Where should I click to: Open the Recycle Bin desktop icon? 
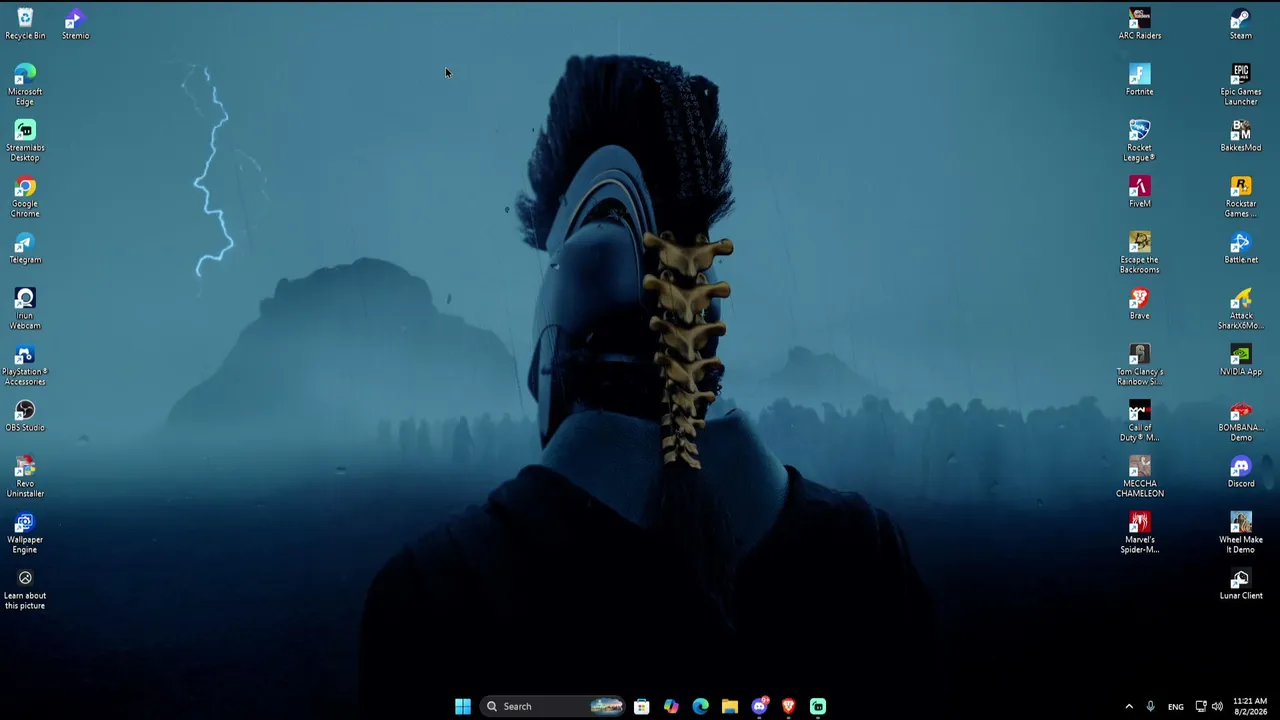pos(25,24)
